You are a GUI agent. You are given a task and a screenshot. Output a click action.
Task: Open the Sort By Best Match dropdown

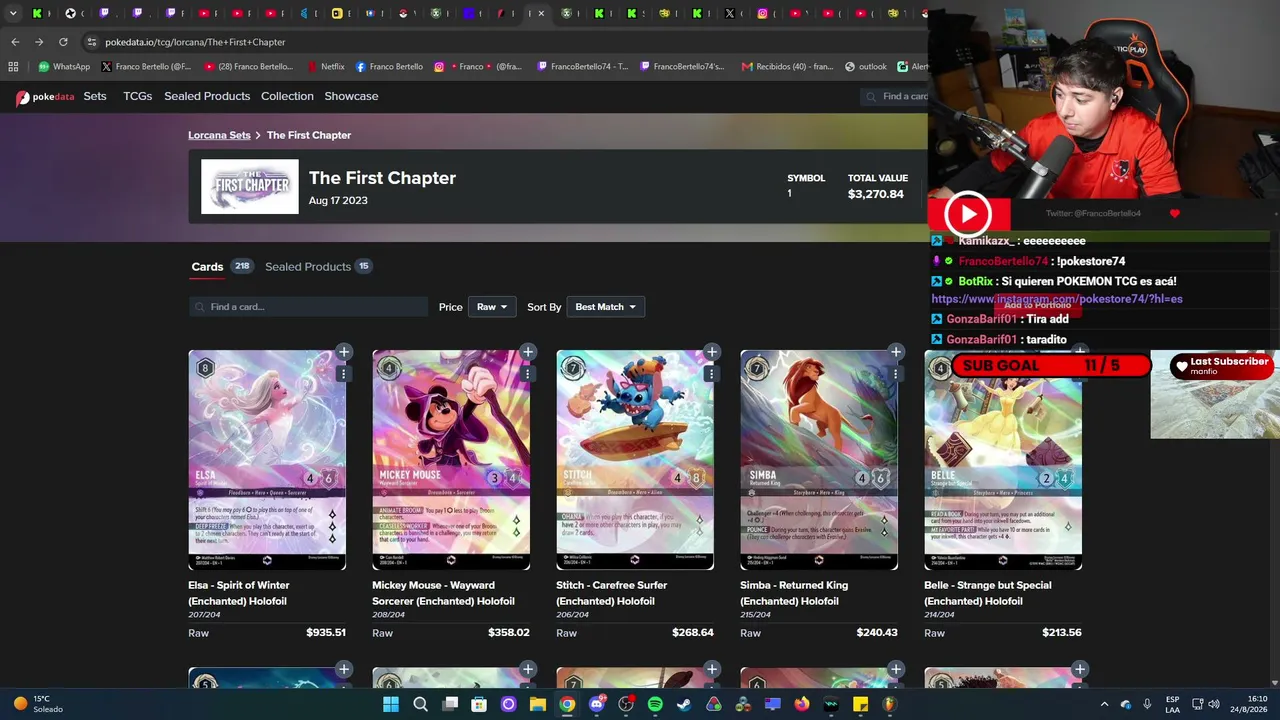[x=606, y=307]
